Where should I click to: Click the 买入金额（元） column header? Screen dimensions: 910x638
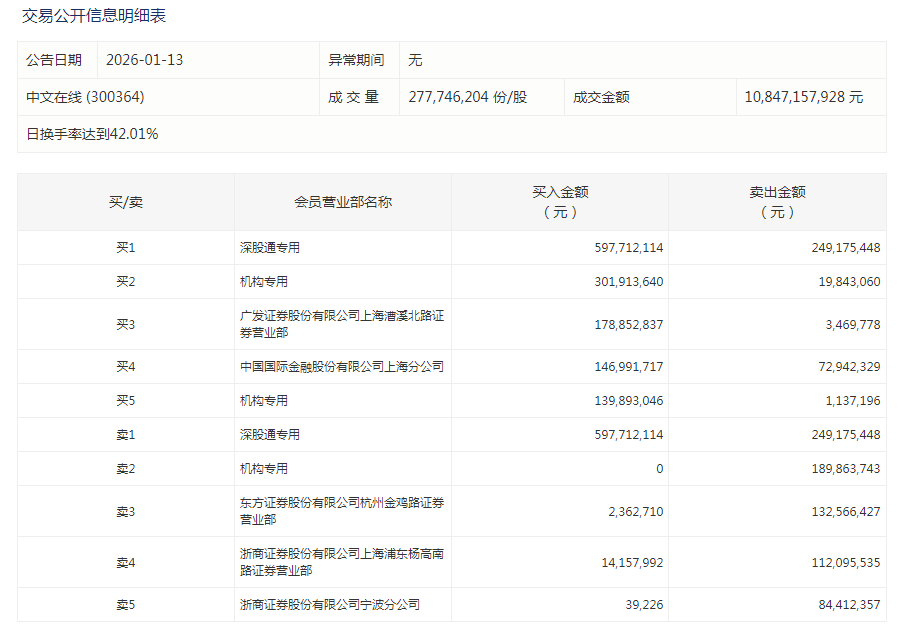click(x=560, y=202)
